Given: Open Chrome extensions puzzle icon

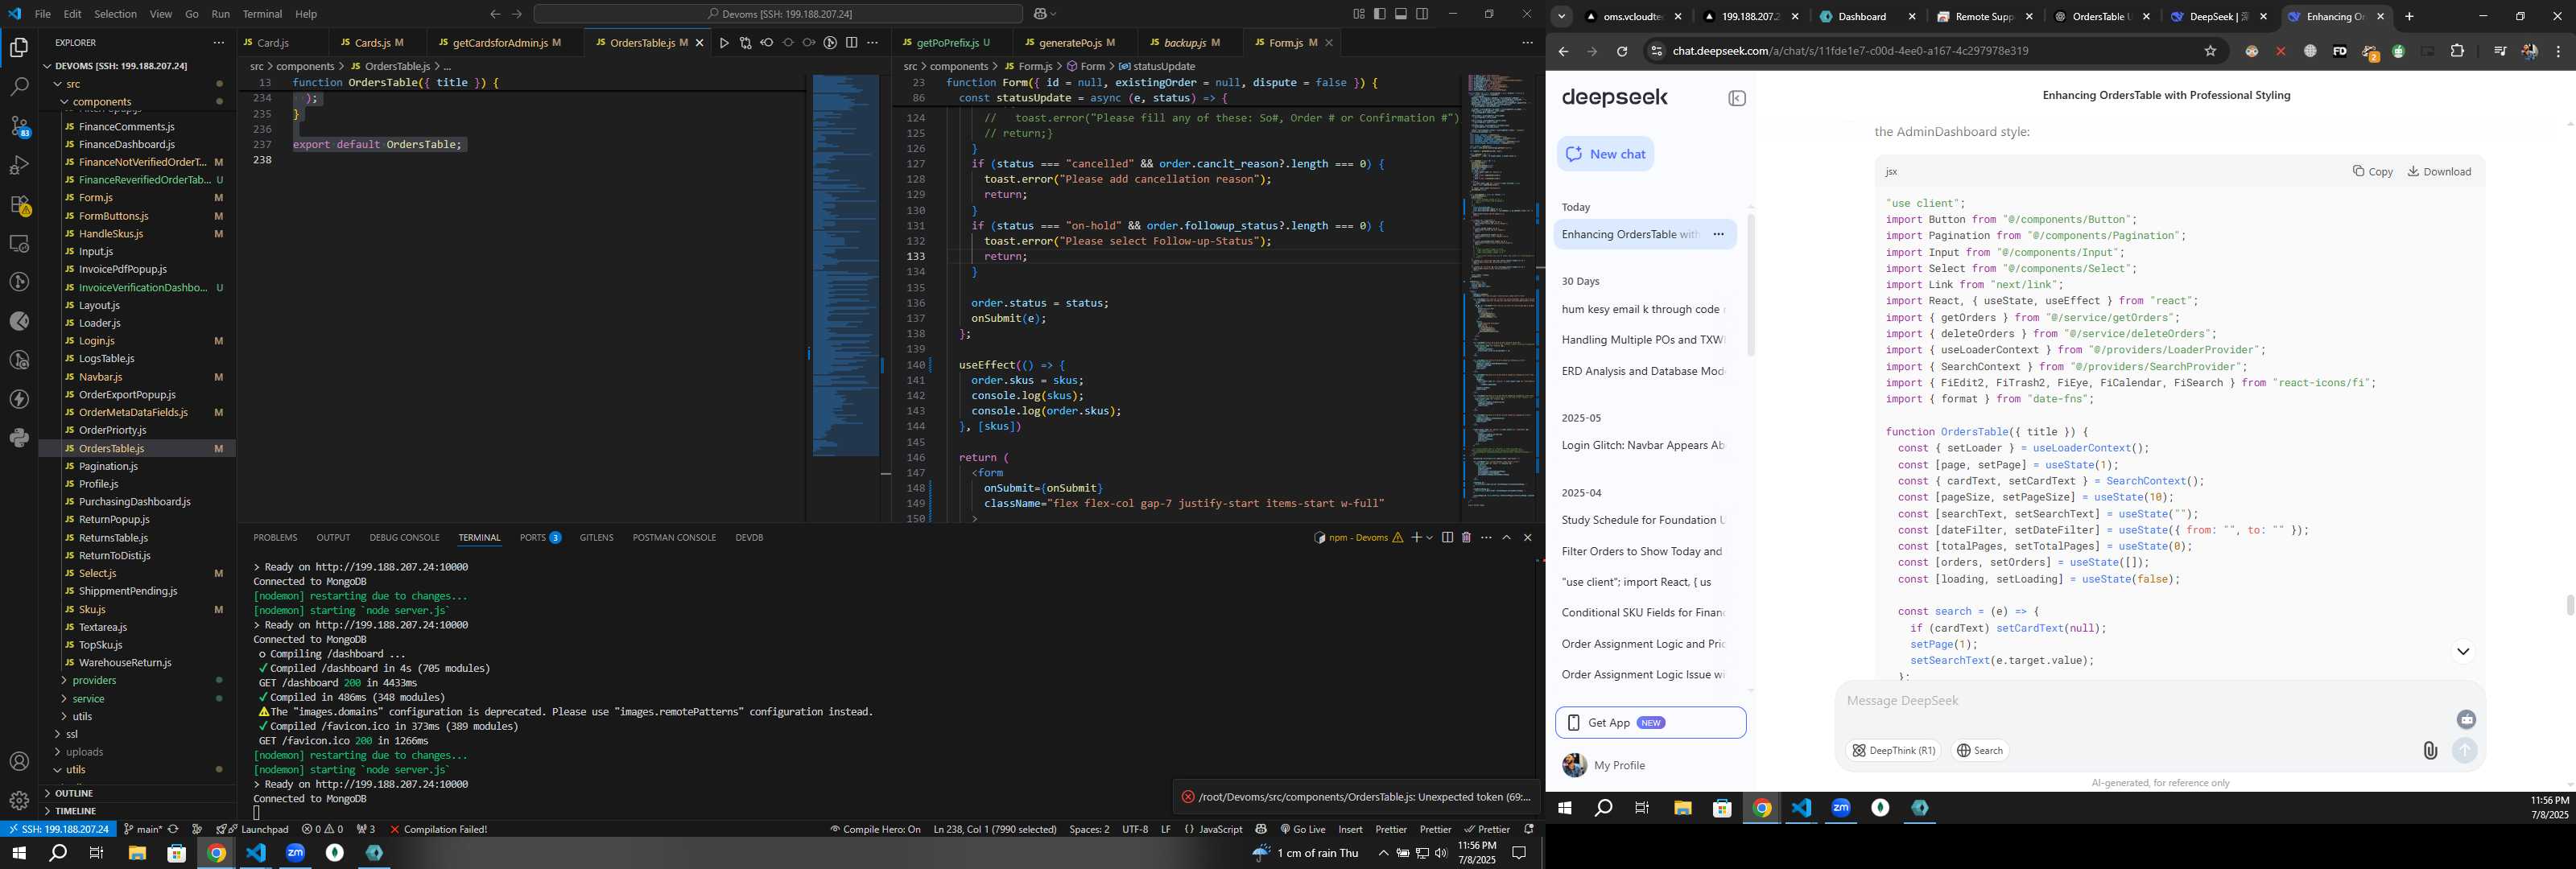Looking at the screenshot, I should [2457, 52].
